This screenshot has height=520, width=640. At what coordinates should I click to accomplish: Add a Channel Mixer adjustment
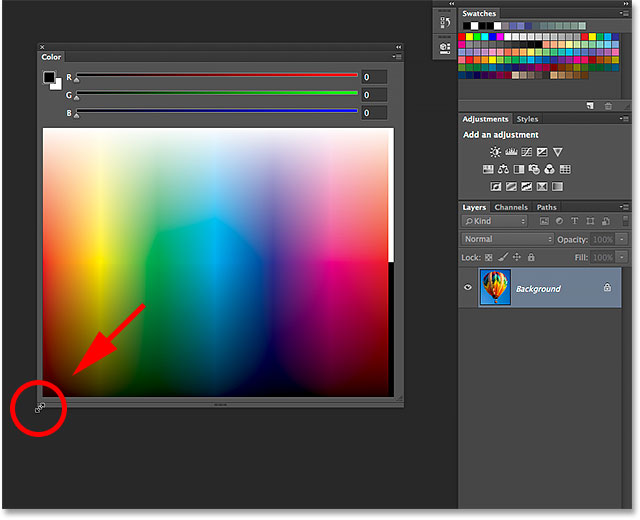(x=548, y=169)
